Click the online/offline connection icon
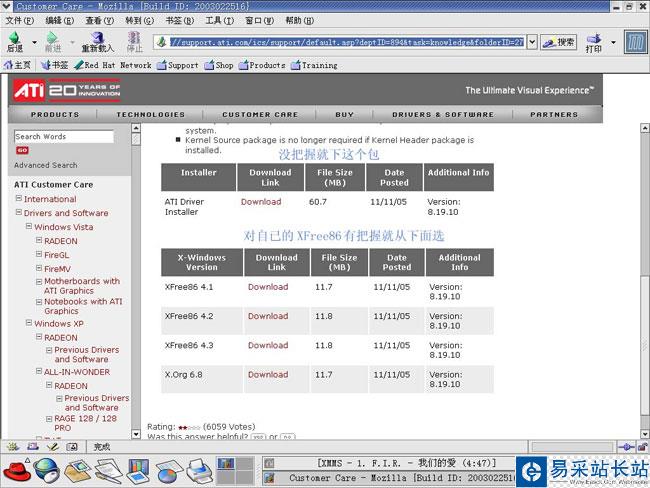 (626, 447)
